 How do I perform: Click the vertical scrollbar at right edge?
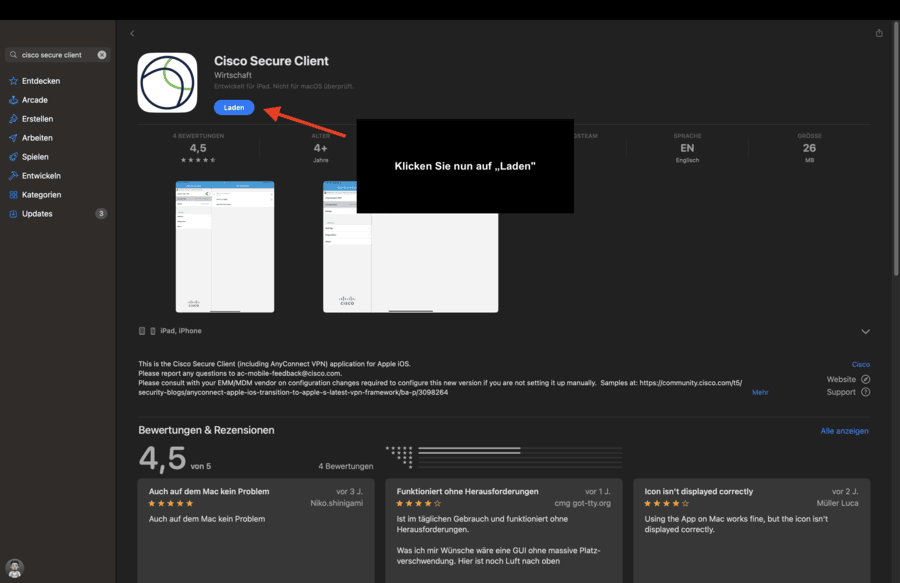pyautogui.click(x=896, y=149)
